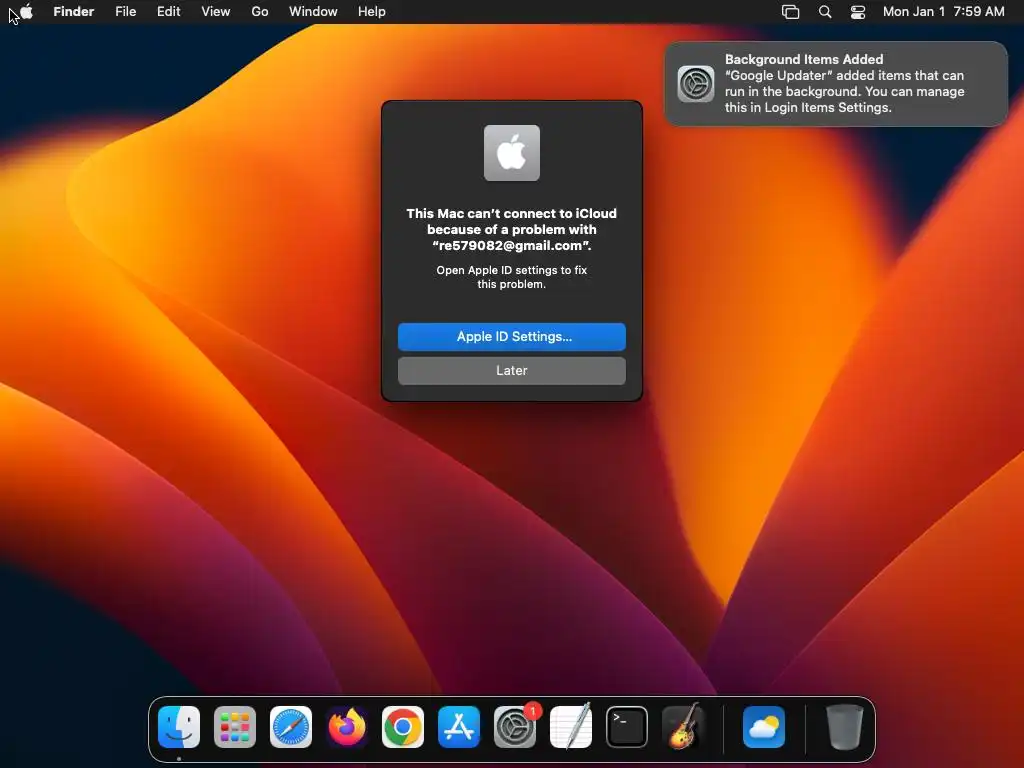Launch Google Chrome from the Dock
Image resolution: width=1024 pixels, height=768 pixels.
click(x=403, y=727)
